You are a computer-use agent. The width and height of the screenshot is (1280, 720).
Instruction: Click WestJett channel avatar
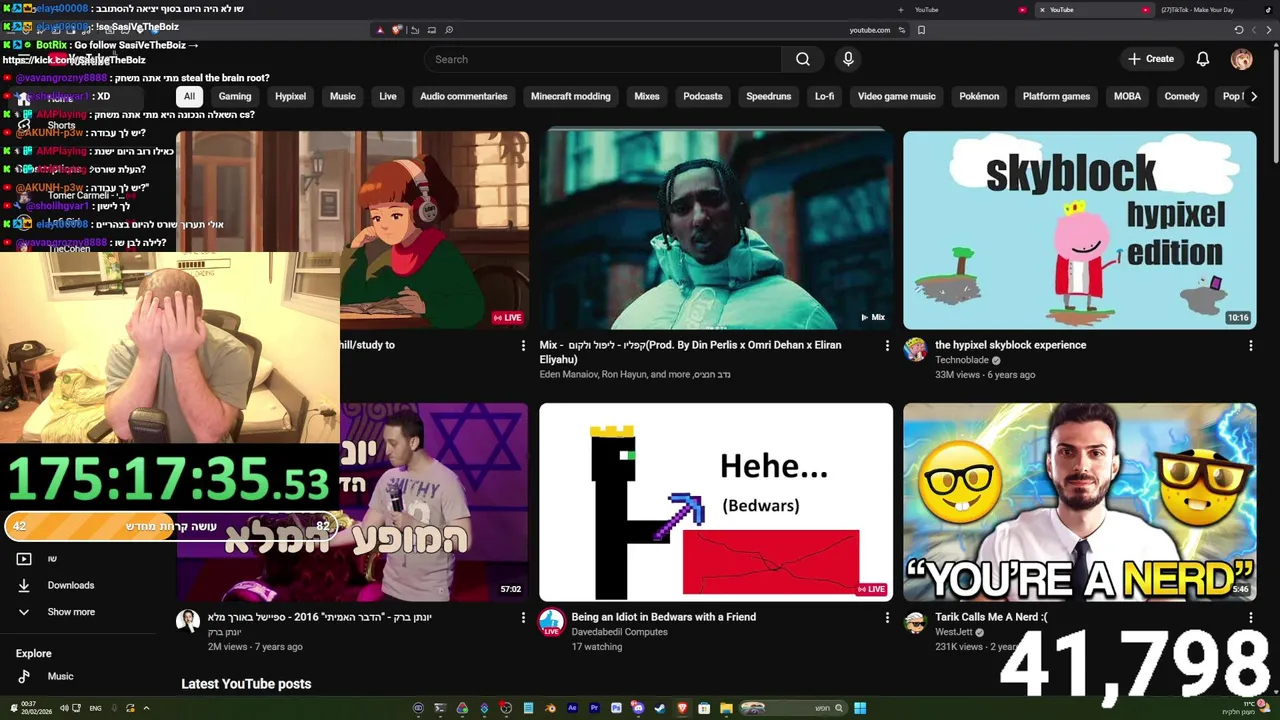915,622
